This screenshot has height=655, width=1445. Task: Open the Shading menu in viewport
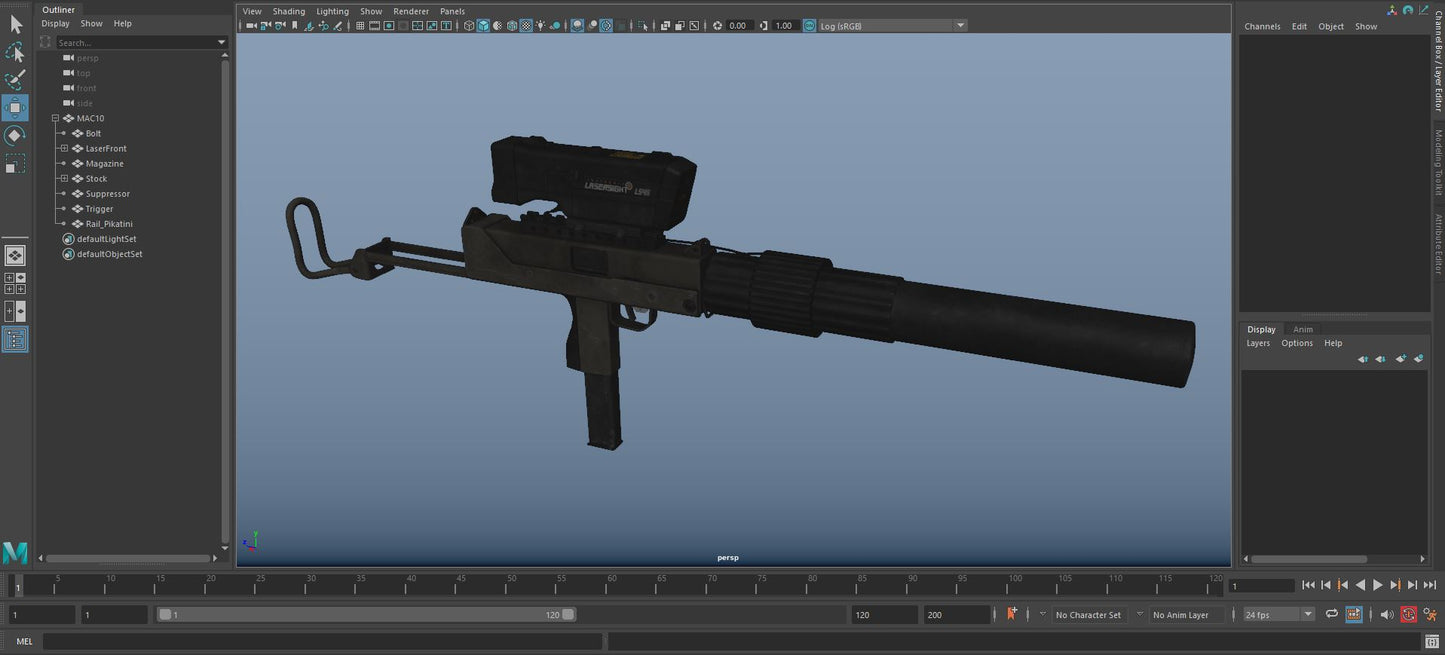point(289,12)
